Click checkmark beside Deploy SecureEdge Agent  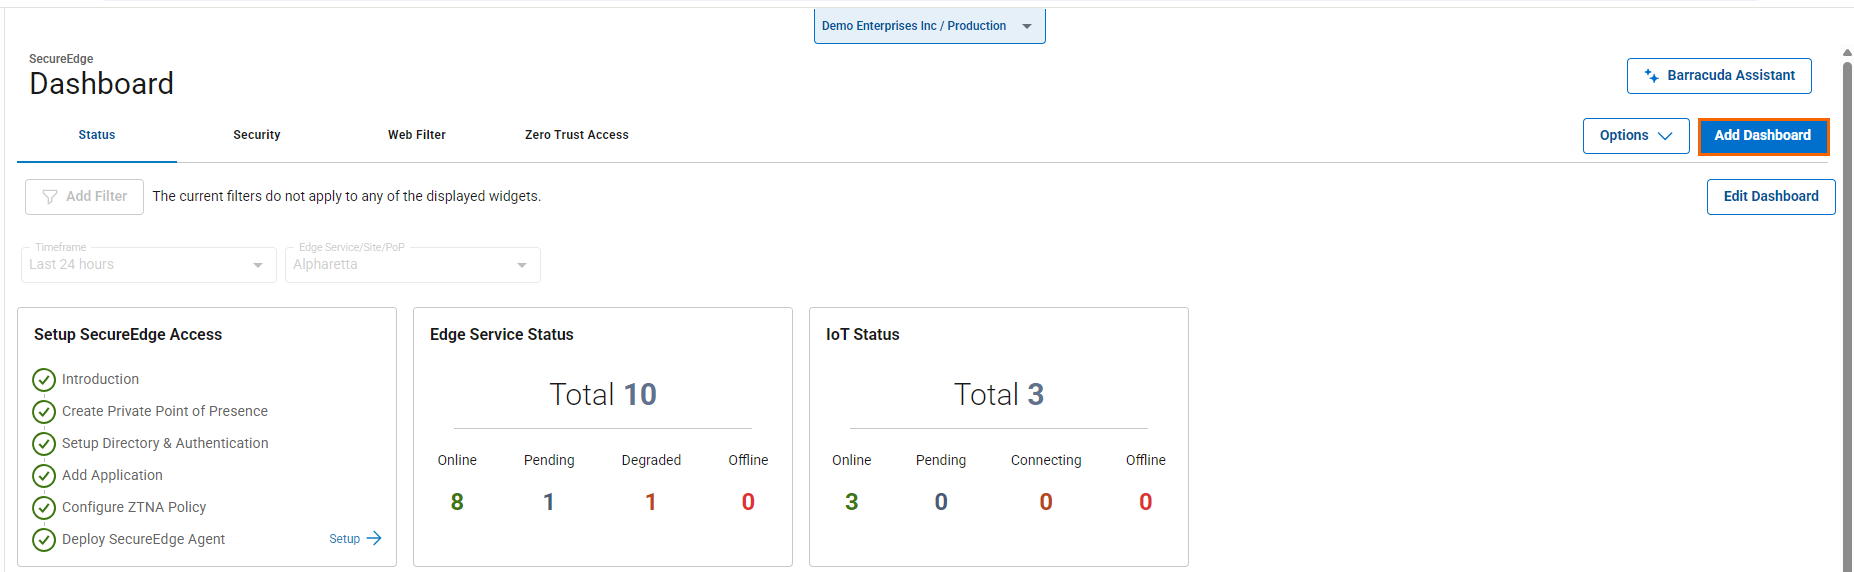[44, 540]
